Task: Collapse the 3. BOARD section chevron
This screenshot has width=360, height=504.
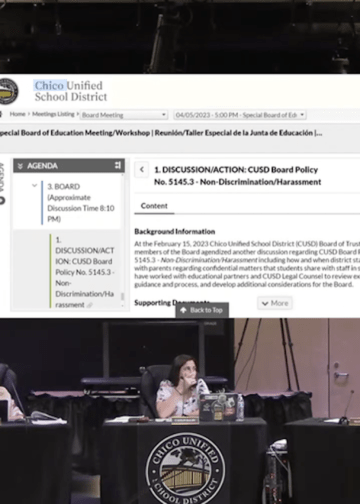Action: point(34,186)
